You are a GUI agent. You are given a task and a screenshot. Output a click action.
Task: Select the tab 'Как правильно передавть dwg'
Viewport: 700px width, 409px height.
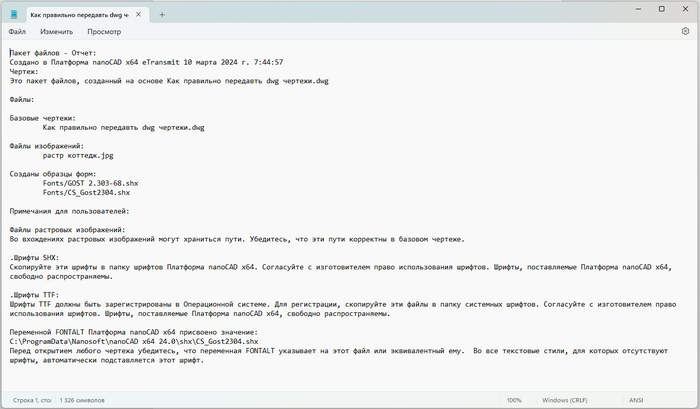(x=79, y=15)
